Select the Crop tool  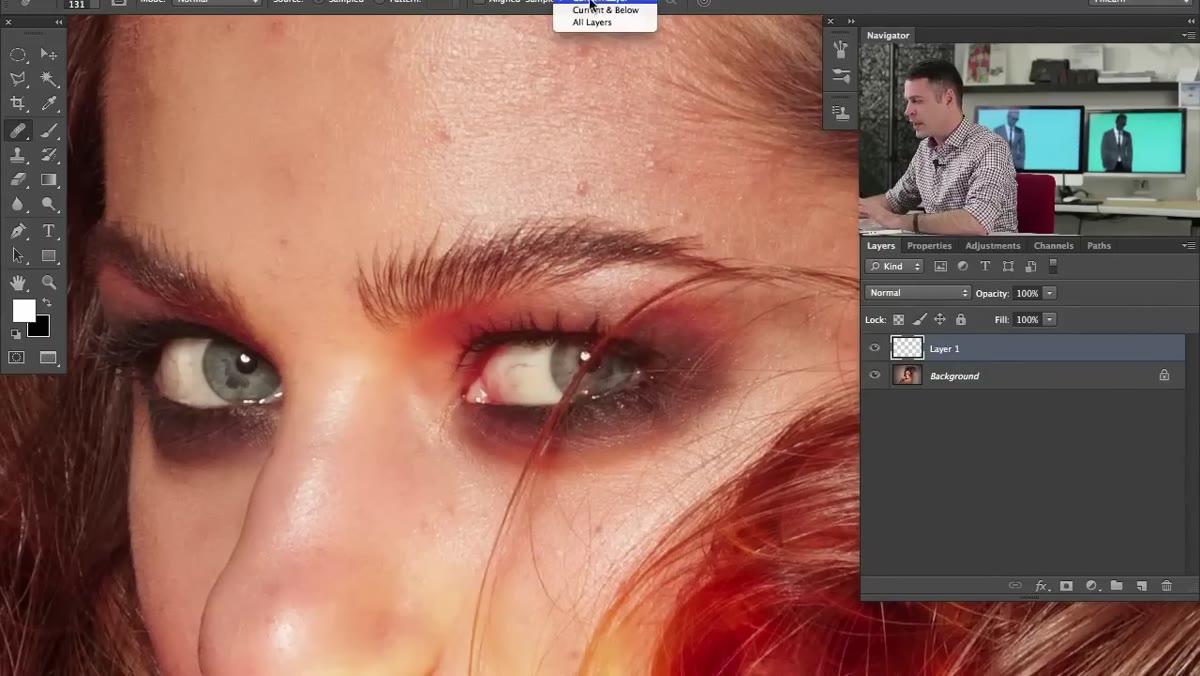pyautogui.click(x=18, y=104)
